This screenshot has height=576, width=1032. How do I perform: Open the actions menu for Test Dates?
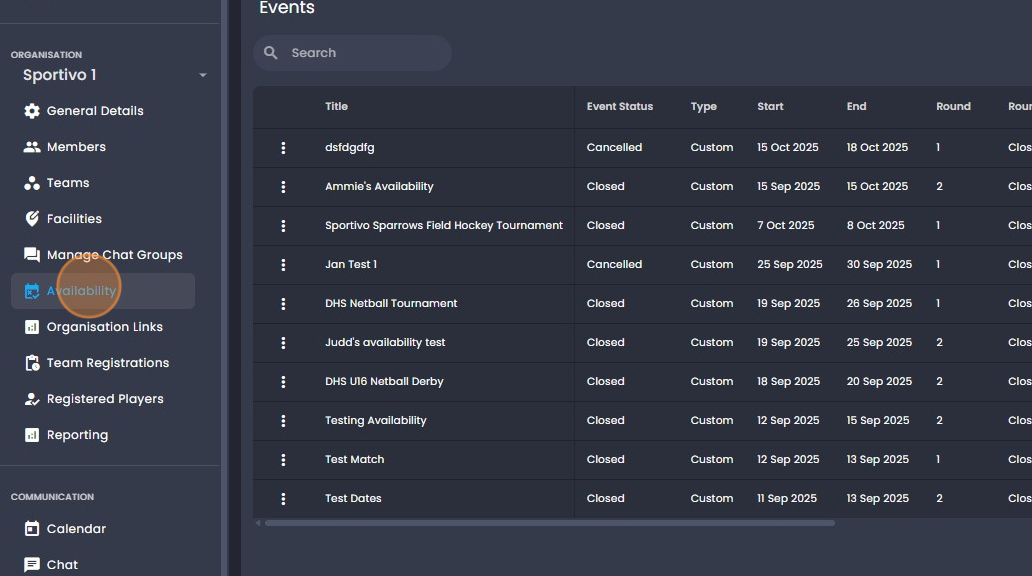coord(283,499)
